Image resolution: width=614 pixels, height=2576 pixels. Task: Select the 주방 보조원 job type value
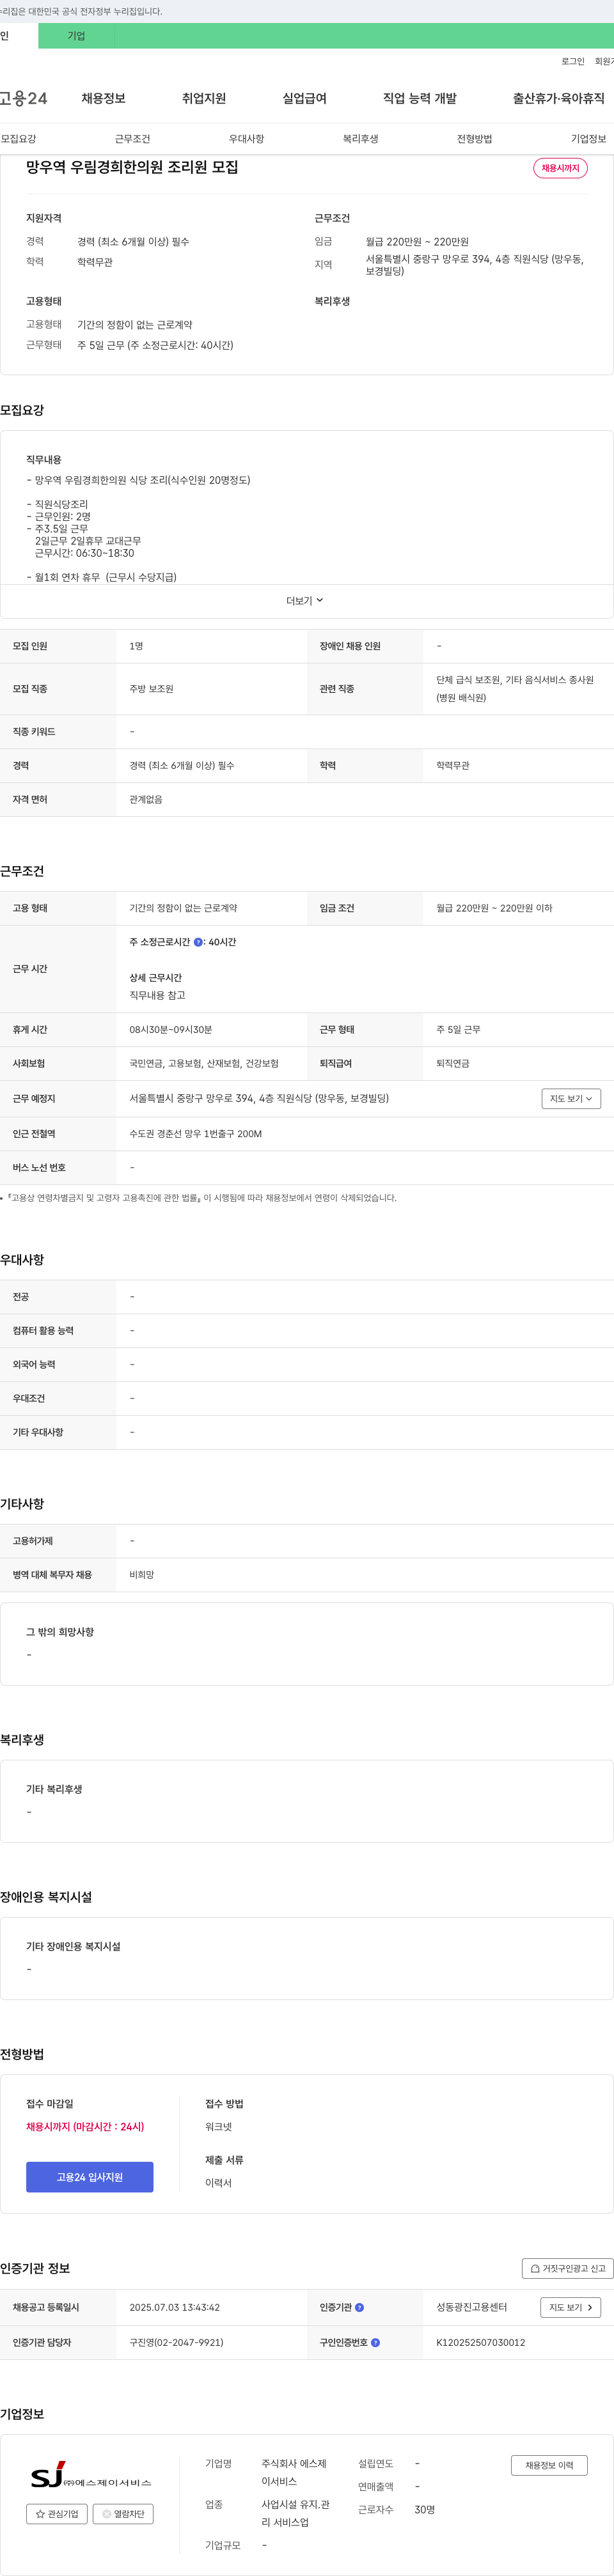point(151,689)
